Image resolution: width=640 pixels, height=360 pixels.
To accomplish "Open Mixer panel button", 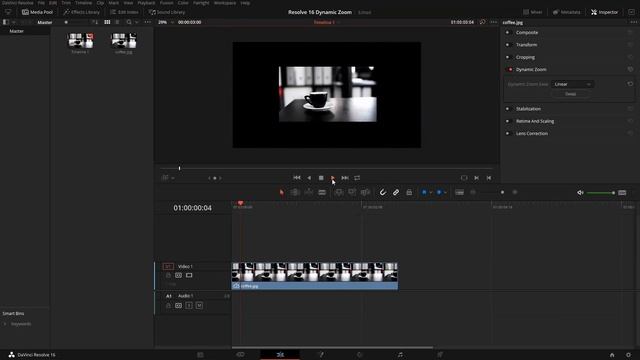I will [533, 12].
